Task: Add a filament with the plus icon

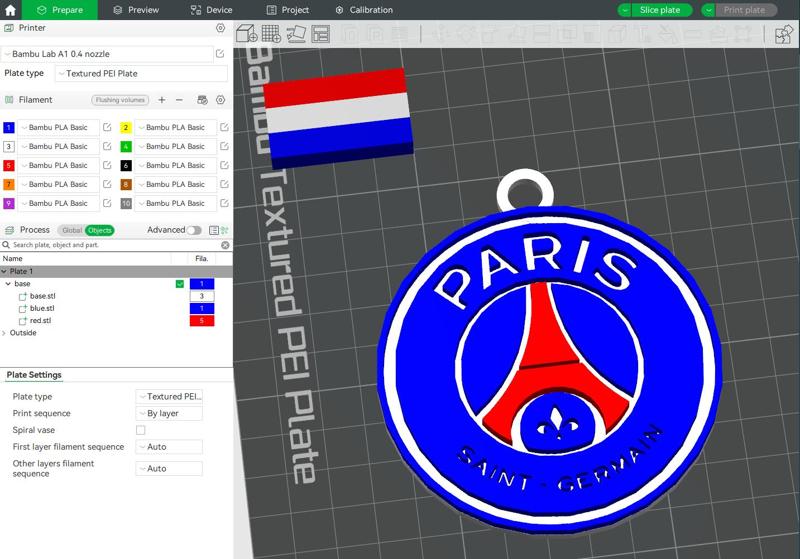Action: (162, 100)
